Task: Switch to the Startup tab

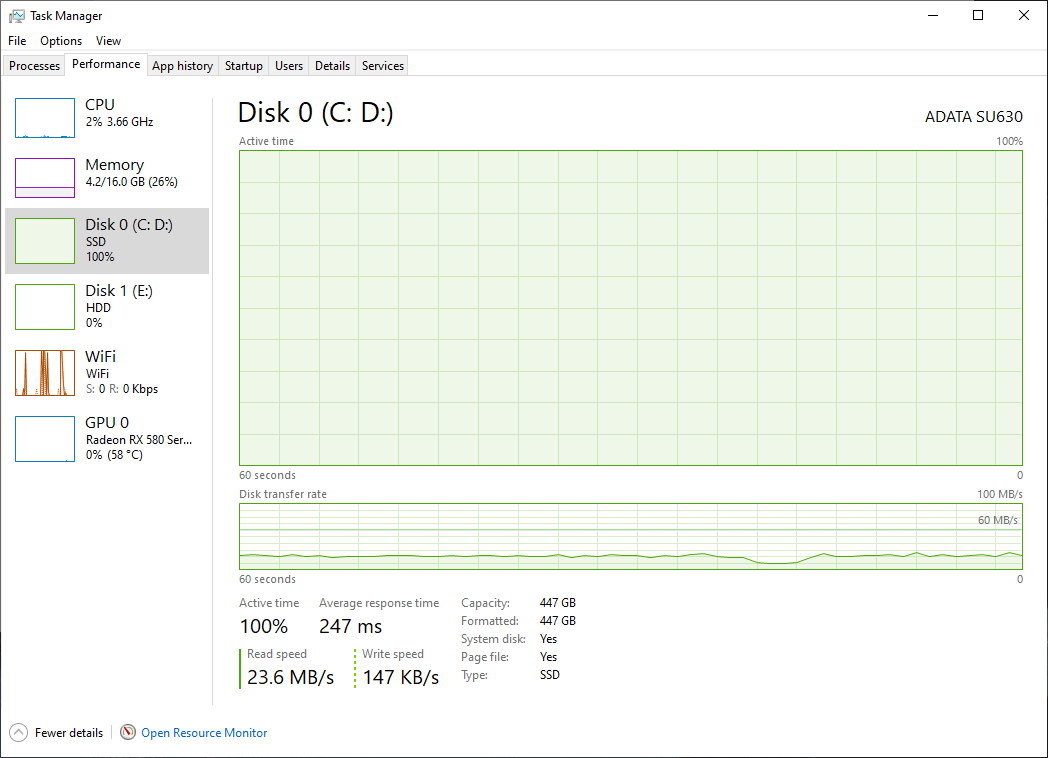Action: click(243, 66)
